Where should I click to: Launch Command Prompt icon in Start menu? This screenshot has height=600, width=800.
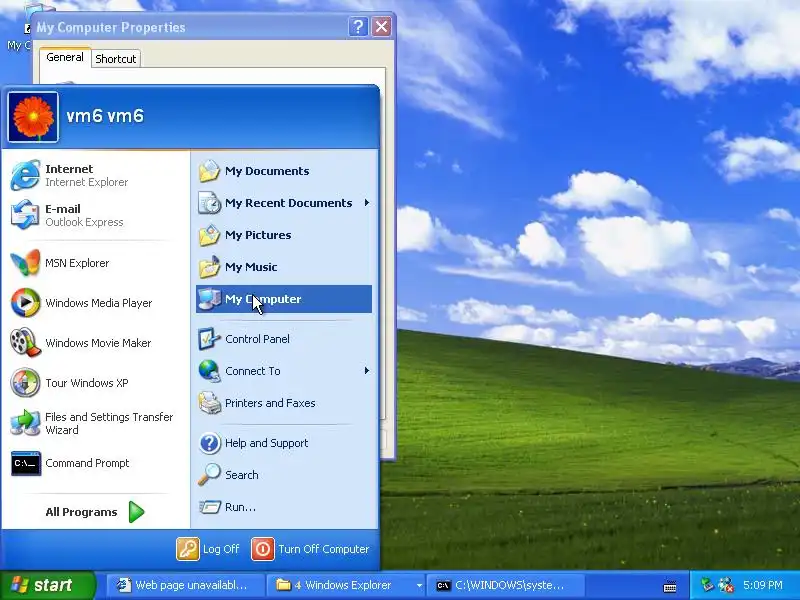click(26, 463)
